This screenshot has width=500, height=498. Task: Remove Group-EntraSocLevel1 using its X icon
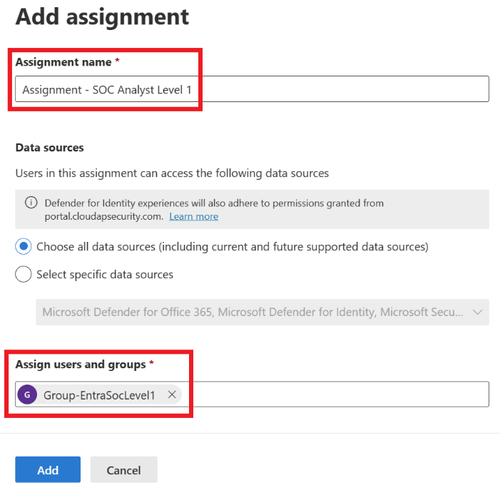(x=172, y=395)
